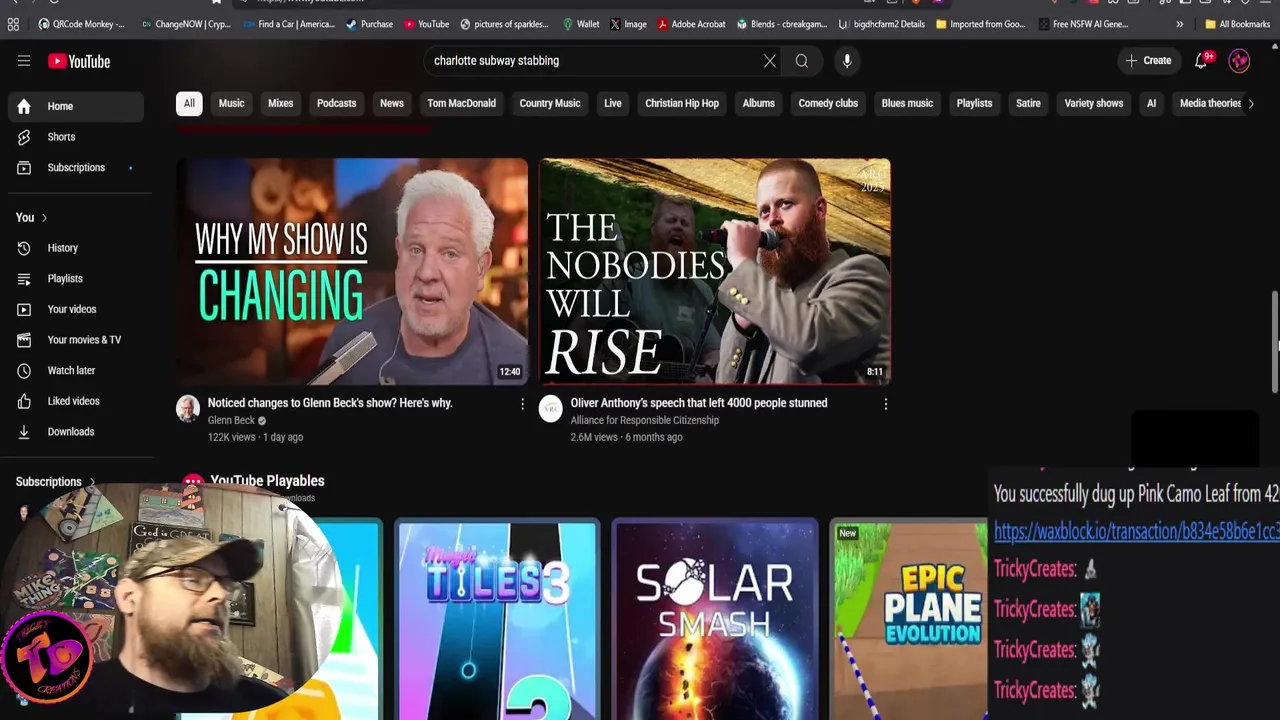
Task: Show more bookmarks with the chevron
Action: [x=1180, y=24]
